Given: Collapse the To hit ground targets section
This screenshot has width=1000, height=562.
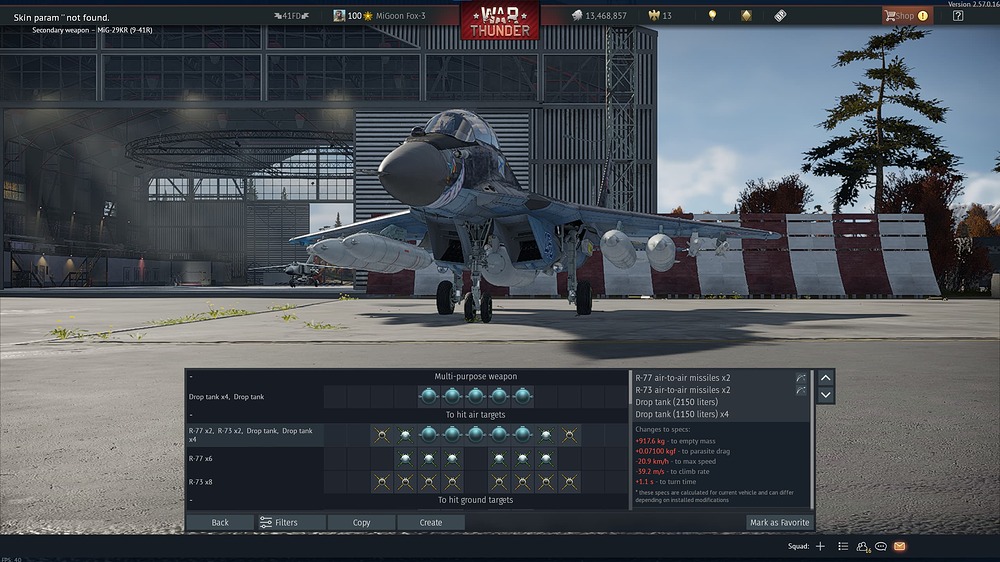Looking at the screenshot, I should click(x=191, y=500).
